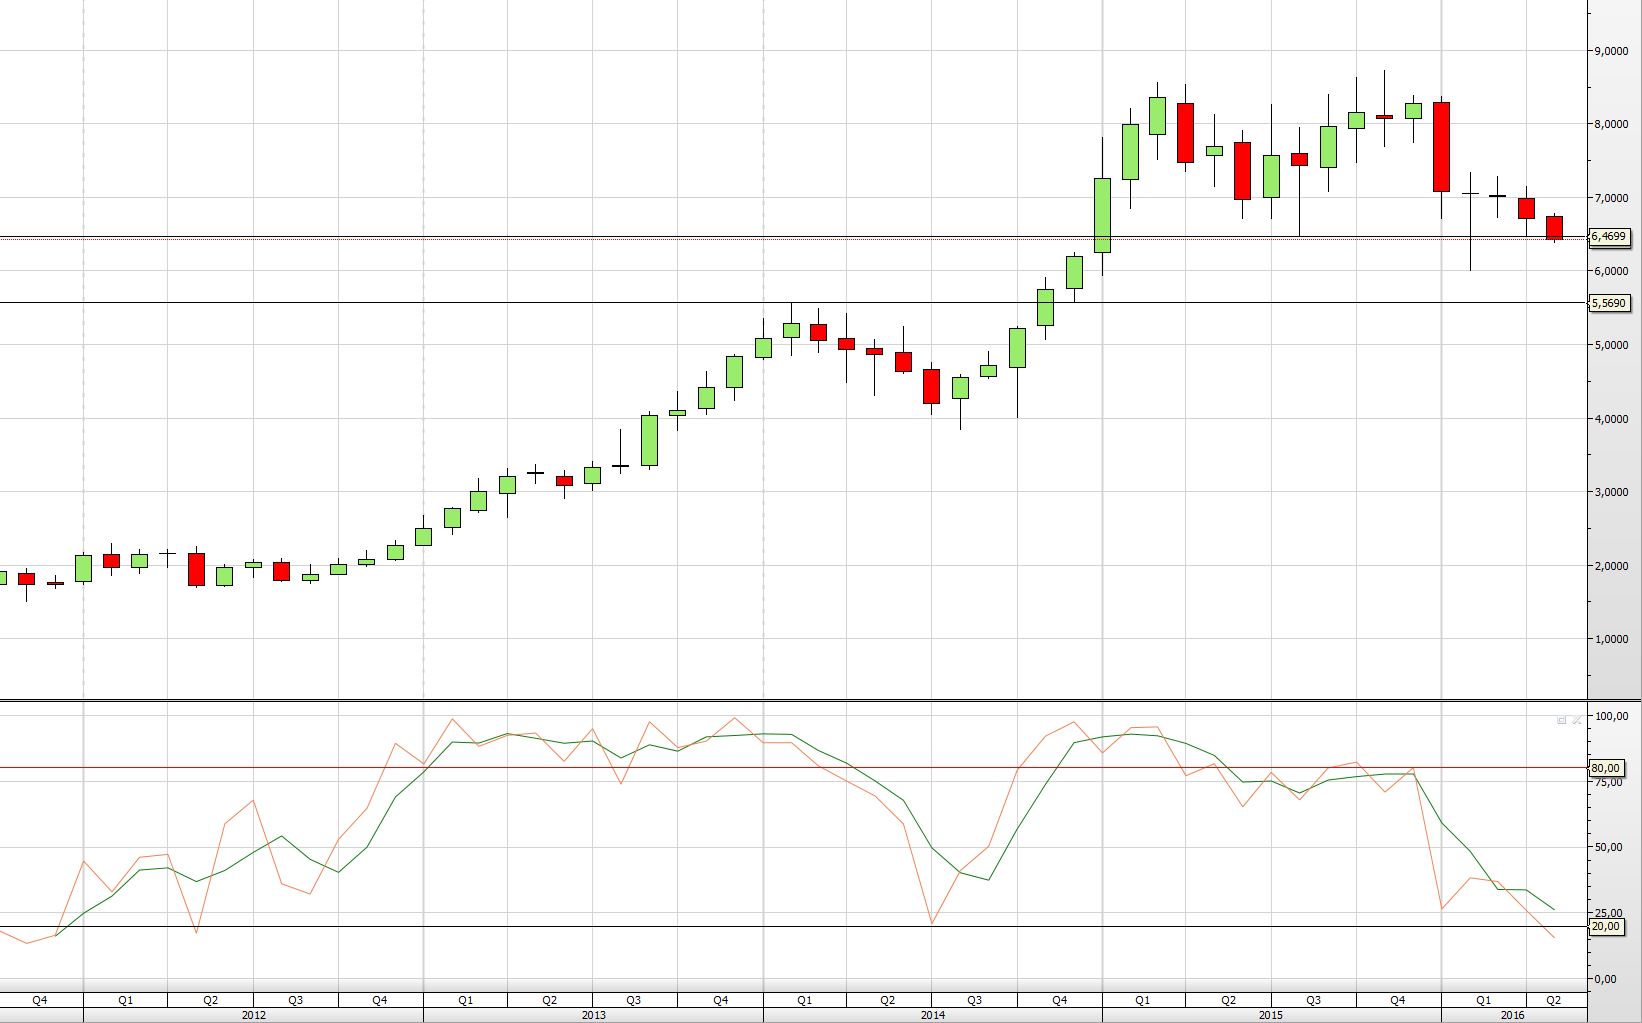
Task: Click the 100,00 indicator axis label
Action: tap(1612, 716)
